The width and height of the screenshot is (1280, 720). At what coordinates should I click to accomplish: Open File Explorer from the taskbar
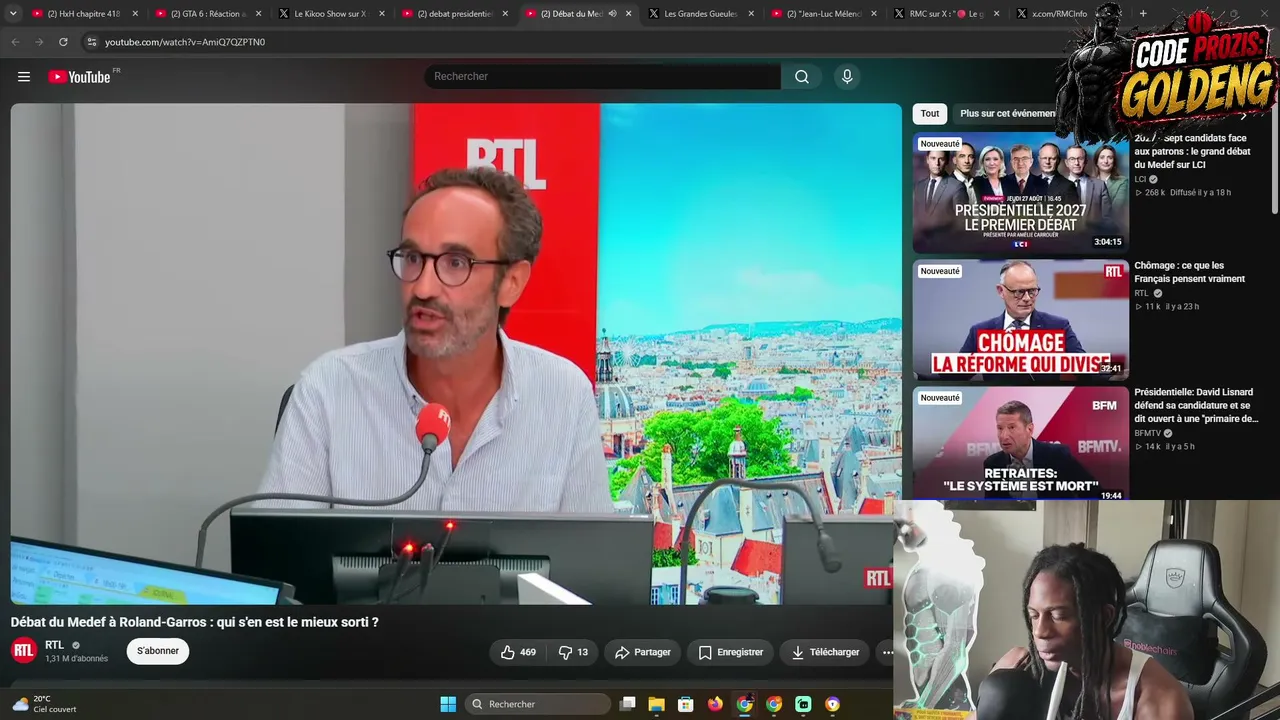click(x=657, y=704)
